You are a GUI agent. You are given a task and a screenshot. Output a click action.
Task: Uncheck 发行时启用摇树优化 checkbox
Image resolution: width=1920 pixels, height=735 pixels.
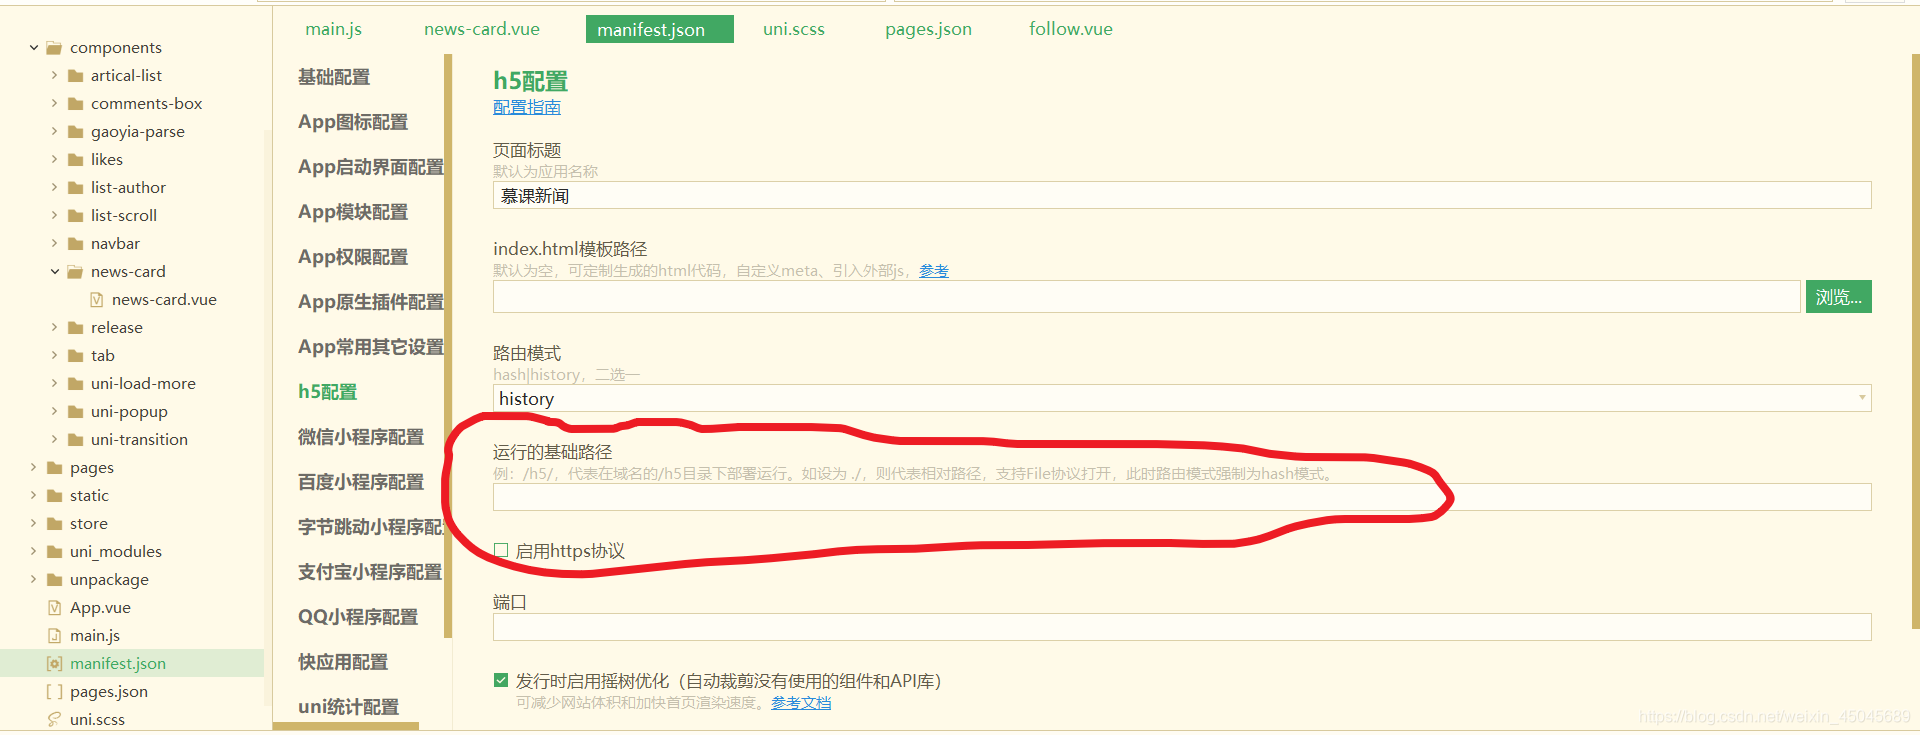(501, 681)
